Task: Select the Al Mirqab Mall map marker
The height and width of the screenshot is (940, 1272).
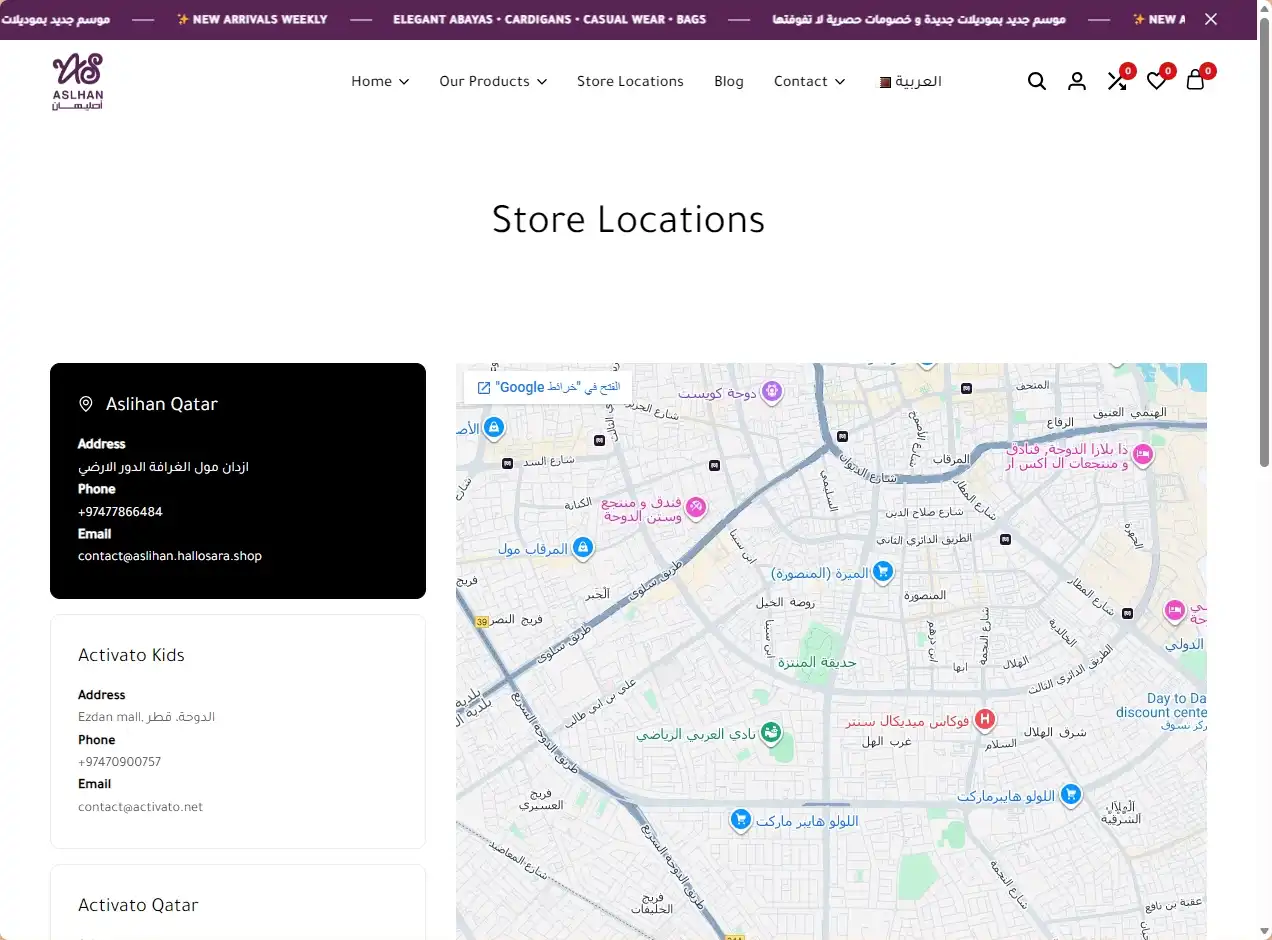Action: point(583,547)
